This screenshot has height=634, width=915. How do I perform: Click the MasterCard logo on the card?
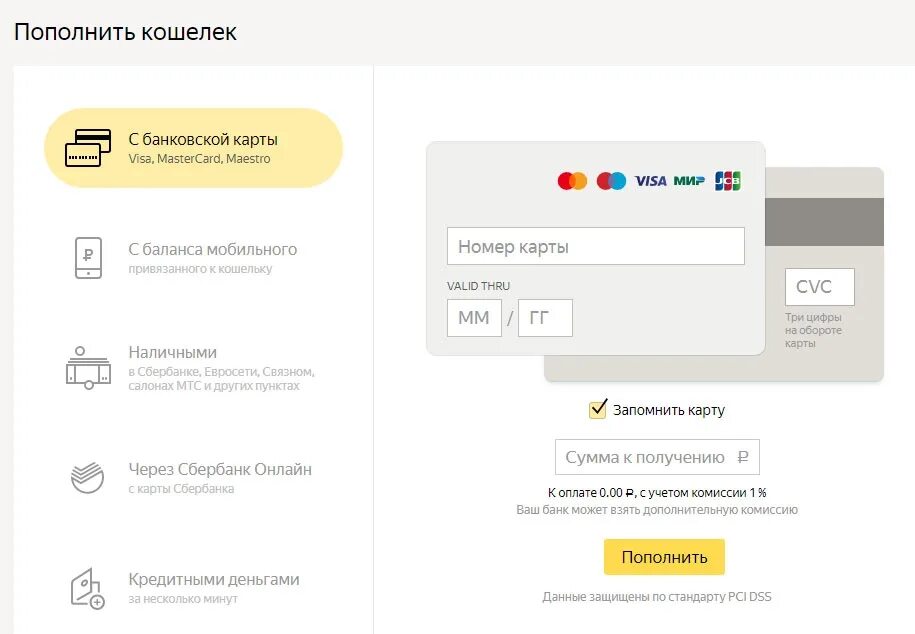(572, 181)
